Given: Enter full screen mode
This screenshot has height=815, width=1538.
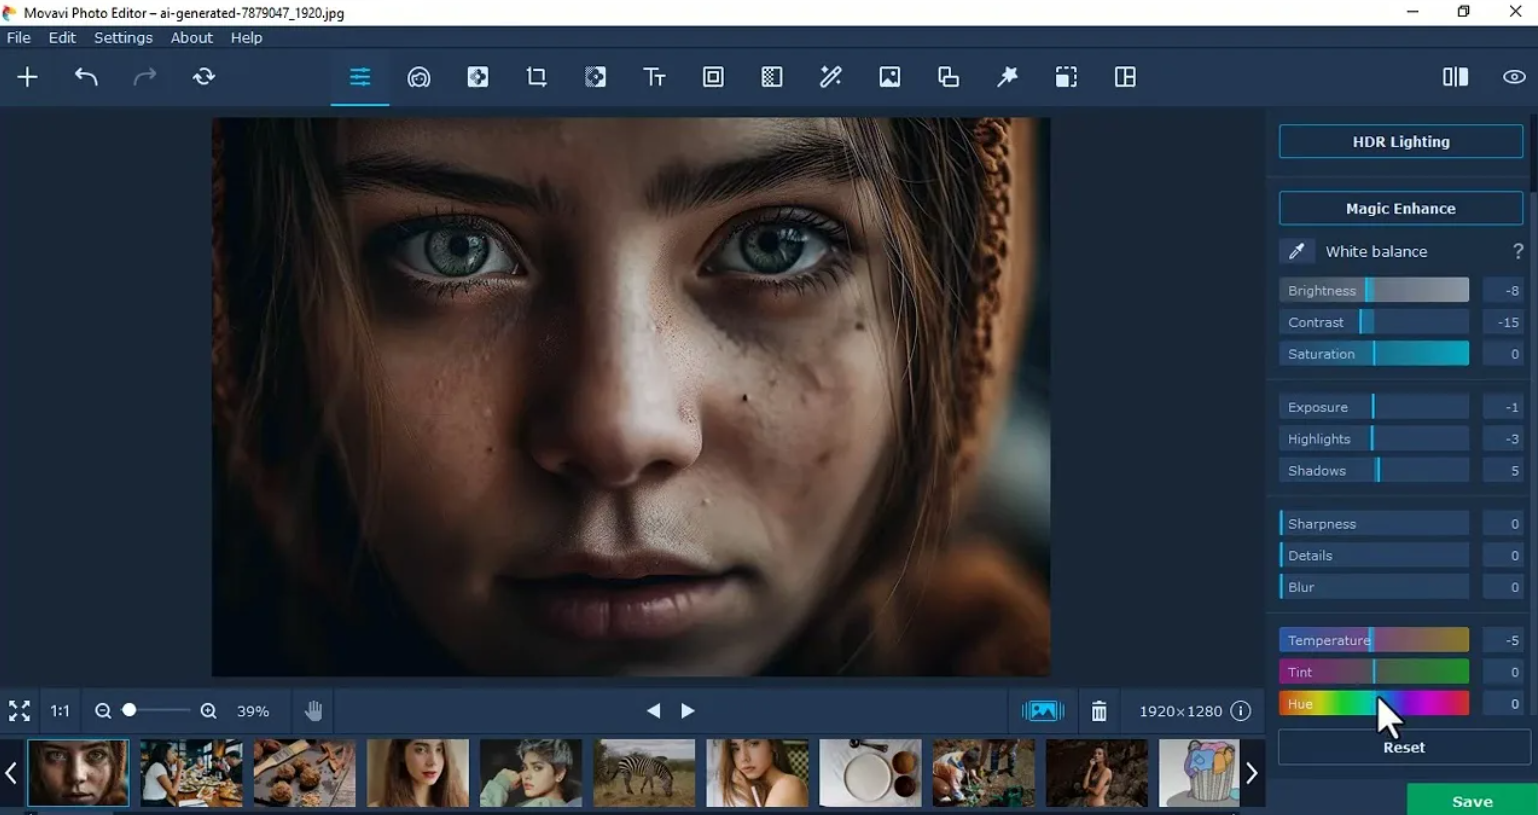Looking at the screenshot, I should (x=19, y=711).
